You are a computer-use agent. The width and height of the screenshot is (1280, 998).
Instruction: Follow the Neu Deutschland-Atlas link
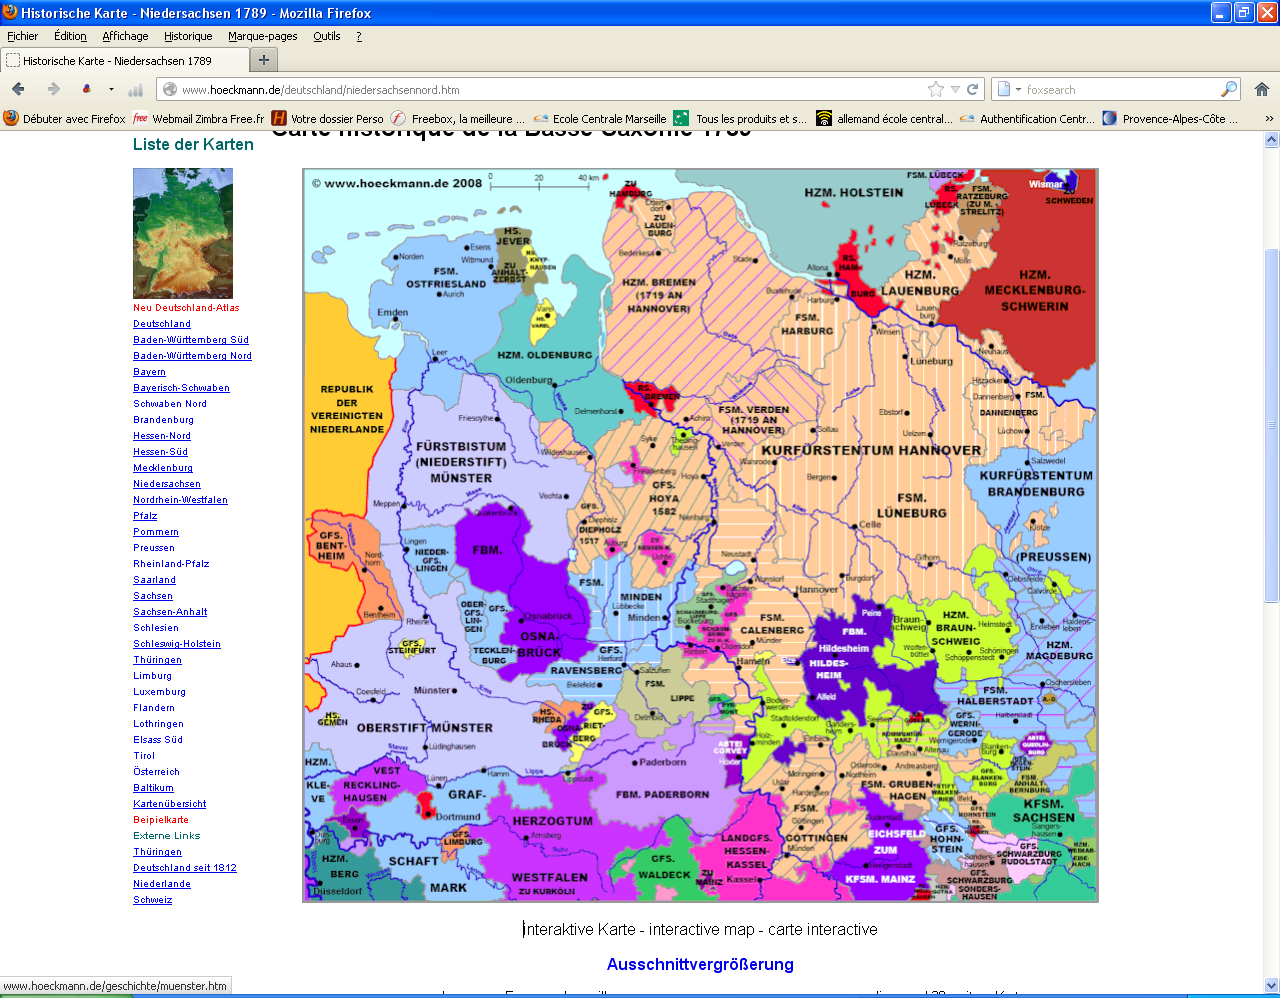pyautogui.click(x=186, y=308)
